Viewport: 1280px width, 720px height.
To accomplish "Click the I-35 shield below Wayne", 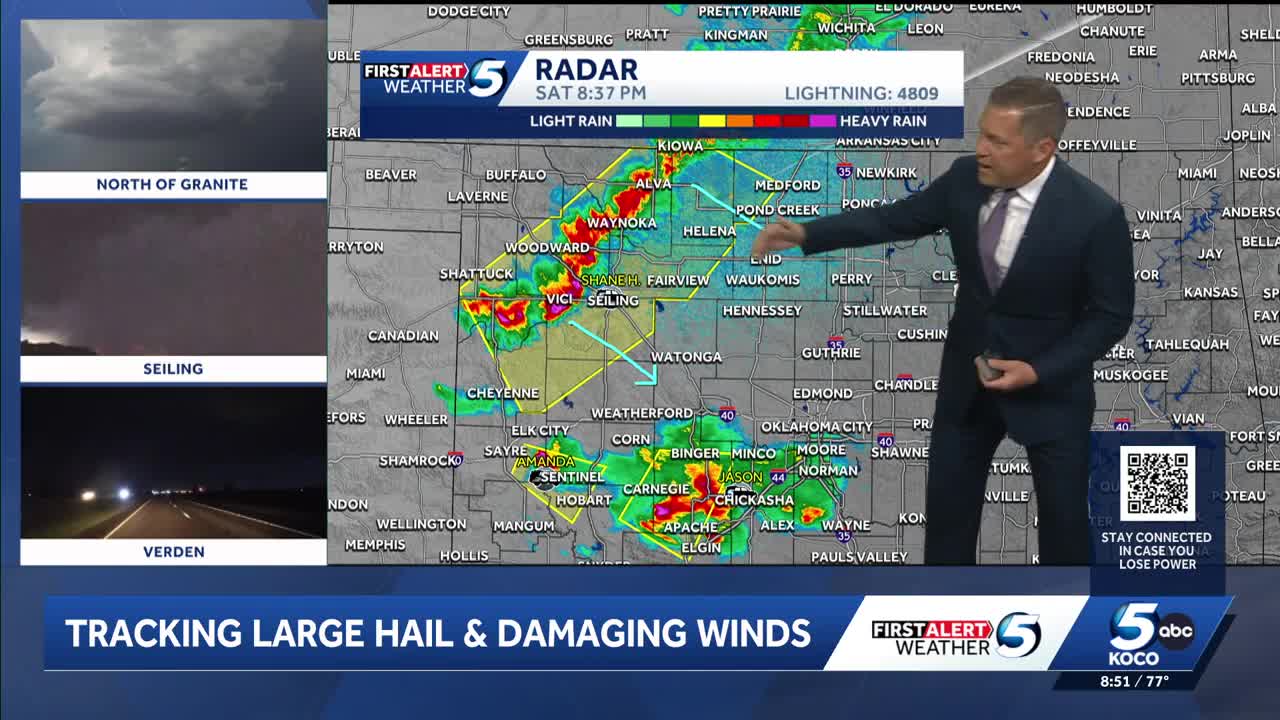I will click(x=845, y=537).
